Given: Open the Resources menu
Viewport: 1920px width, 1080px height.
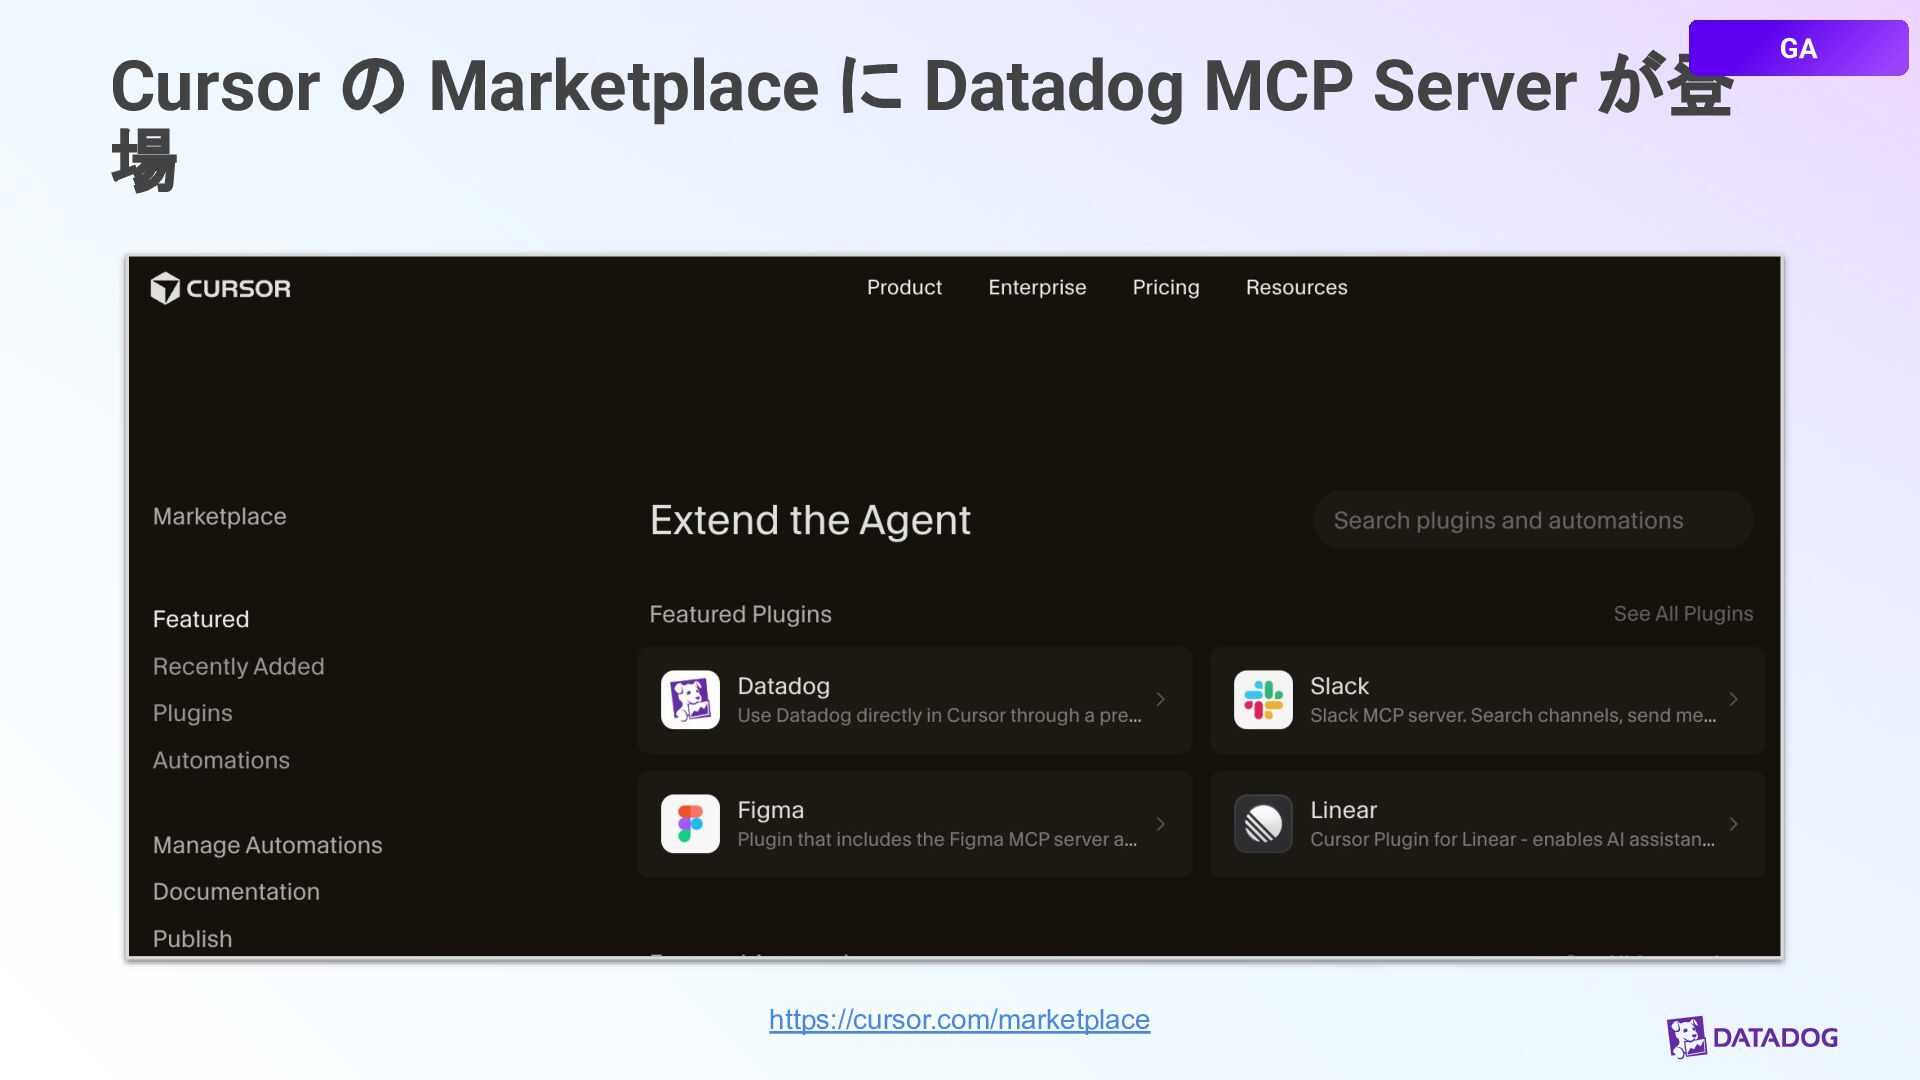Looking at the screenshot, I should pos(1296,288).
